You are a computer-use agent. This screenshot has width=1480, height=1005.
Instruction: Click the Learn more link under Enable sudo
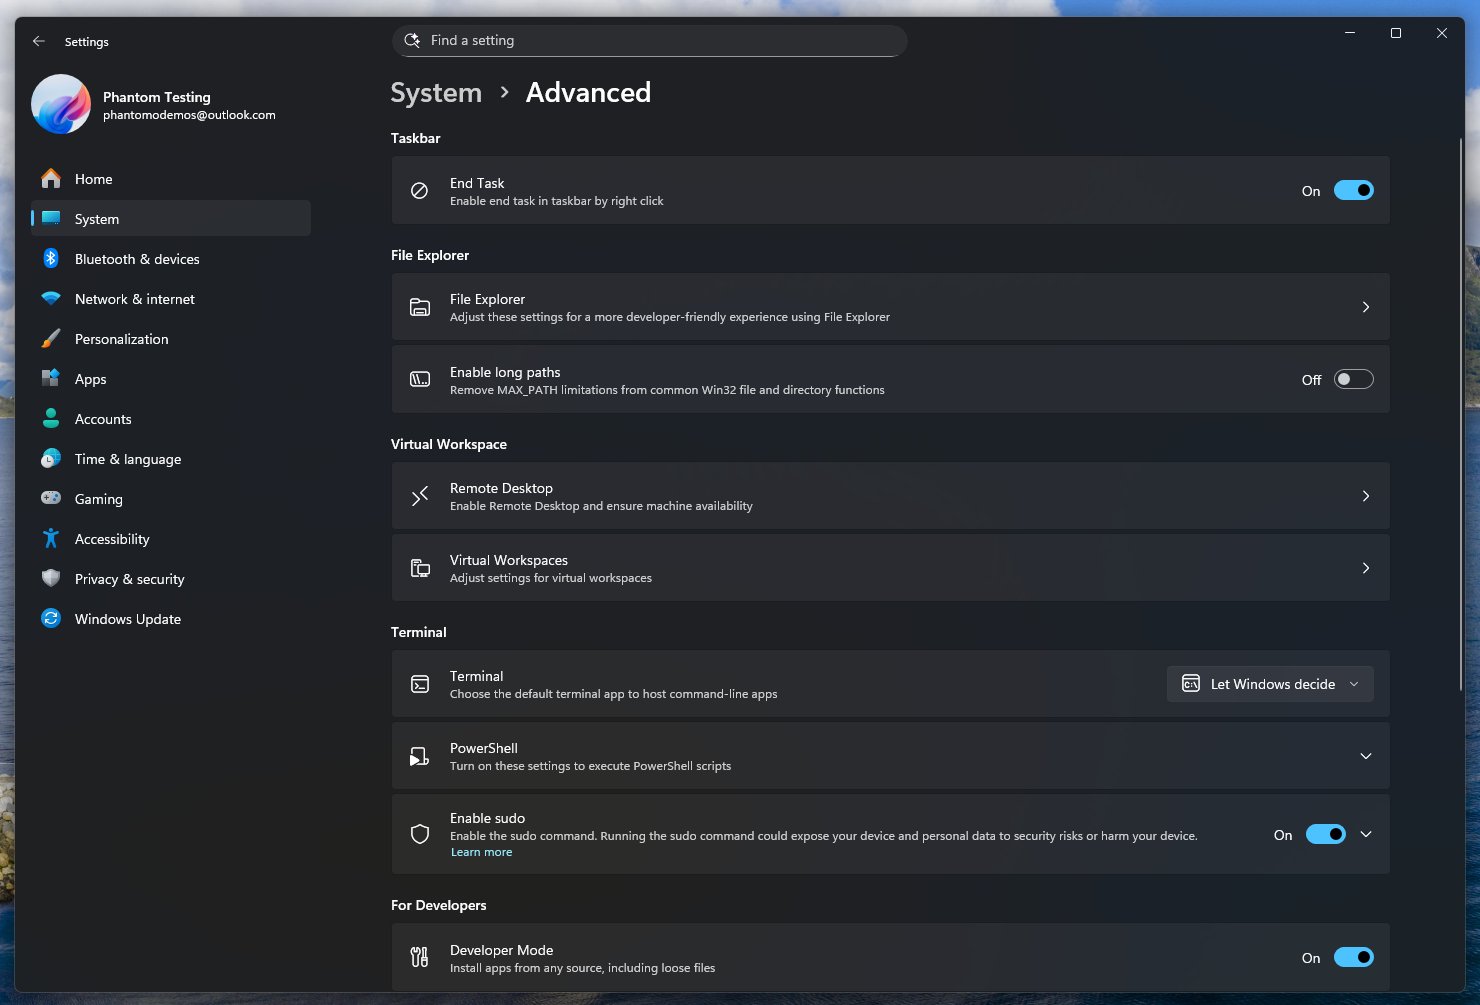[481, 851]
